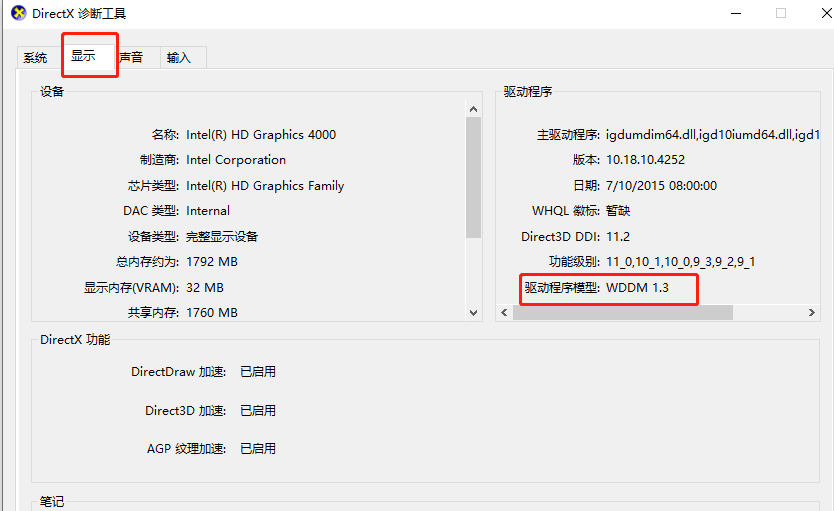Click the up arrow in 设备 scrollbar

tap(474, 109)
